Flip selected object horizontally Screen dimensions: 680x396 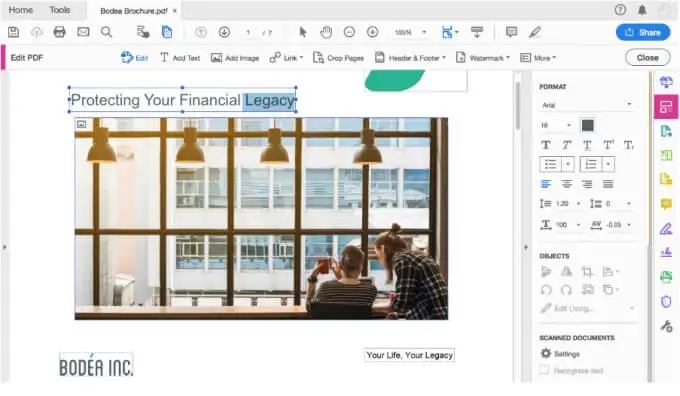pyautogui.click(x=566, y=272)
